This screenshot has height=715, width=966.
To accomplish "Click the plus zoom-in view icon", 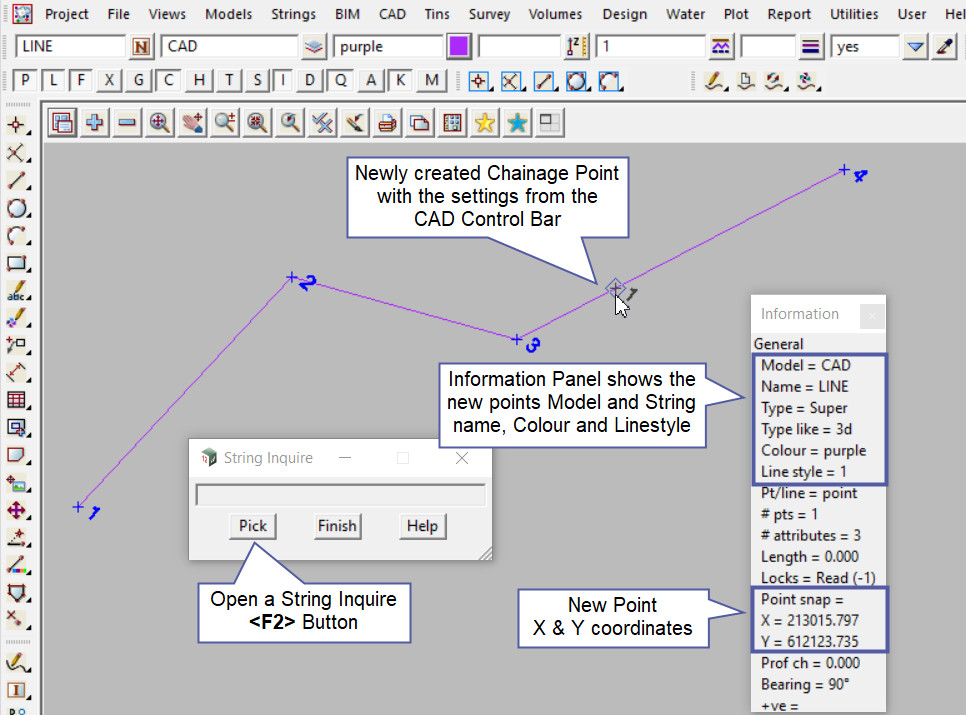I will (x=95, y=122).
